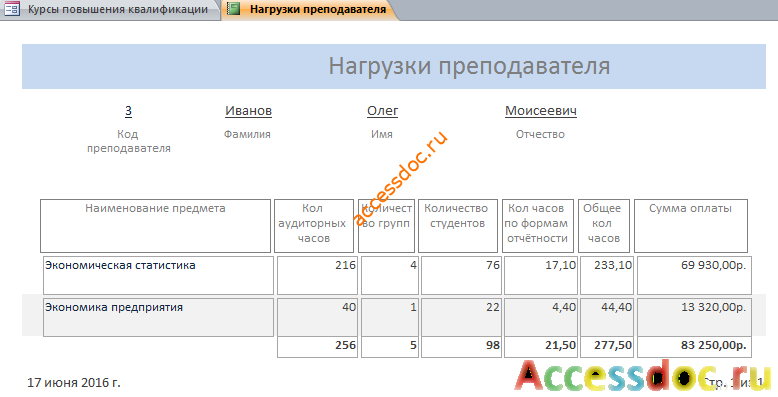Click first name value Олег
Image resolution: width=778 pixels, height=397 pixels.
(383, 111)
